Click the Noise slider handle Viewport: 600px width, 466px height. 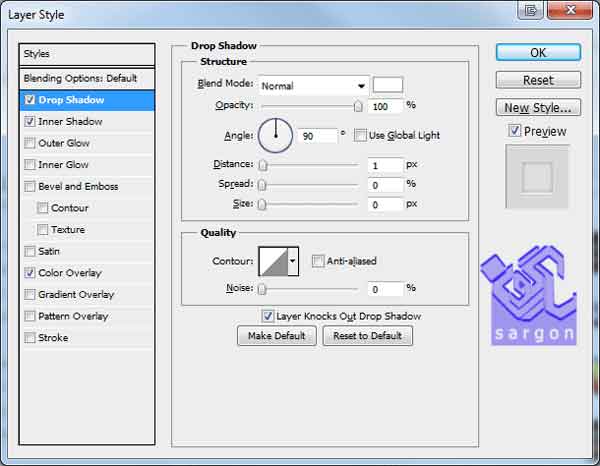point(262,289)
